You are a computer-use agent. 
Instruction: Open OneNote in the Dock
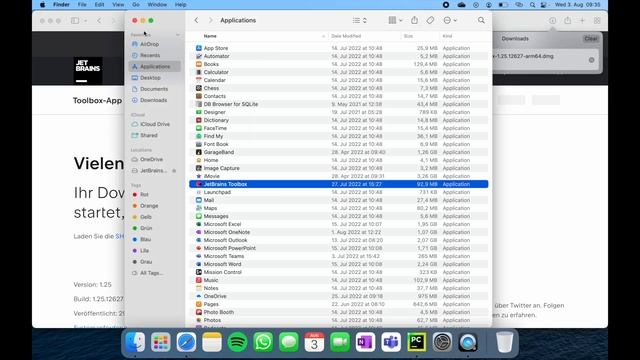point(365,342)
